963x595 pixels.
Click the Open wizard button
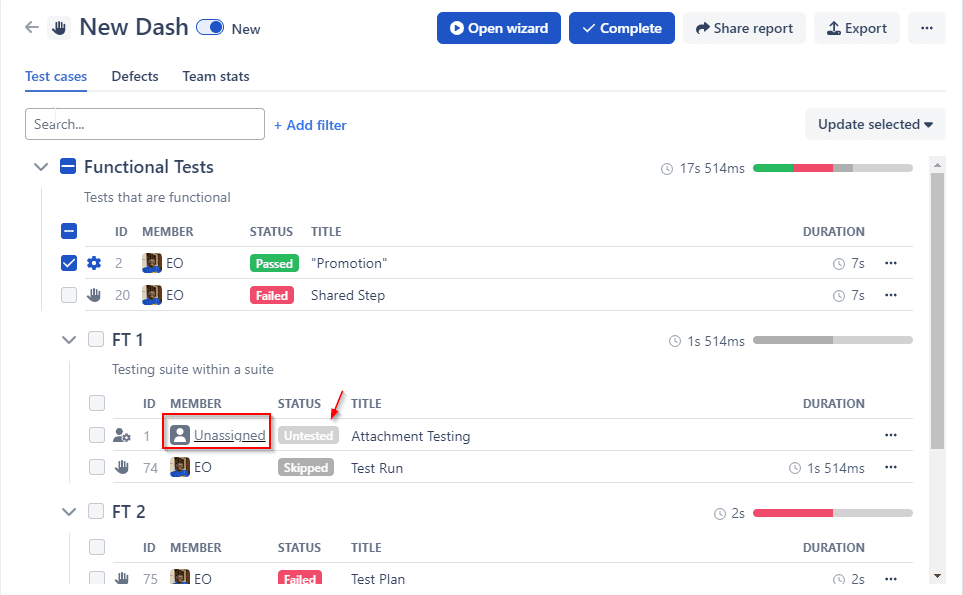499,28
